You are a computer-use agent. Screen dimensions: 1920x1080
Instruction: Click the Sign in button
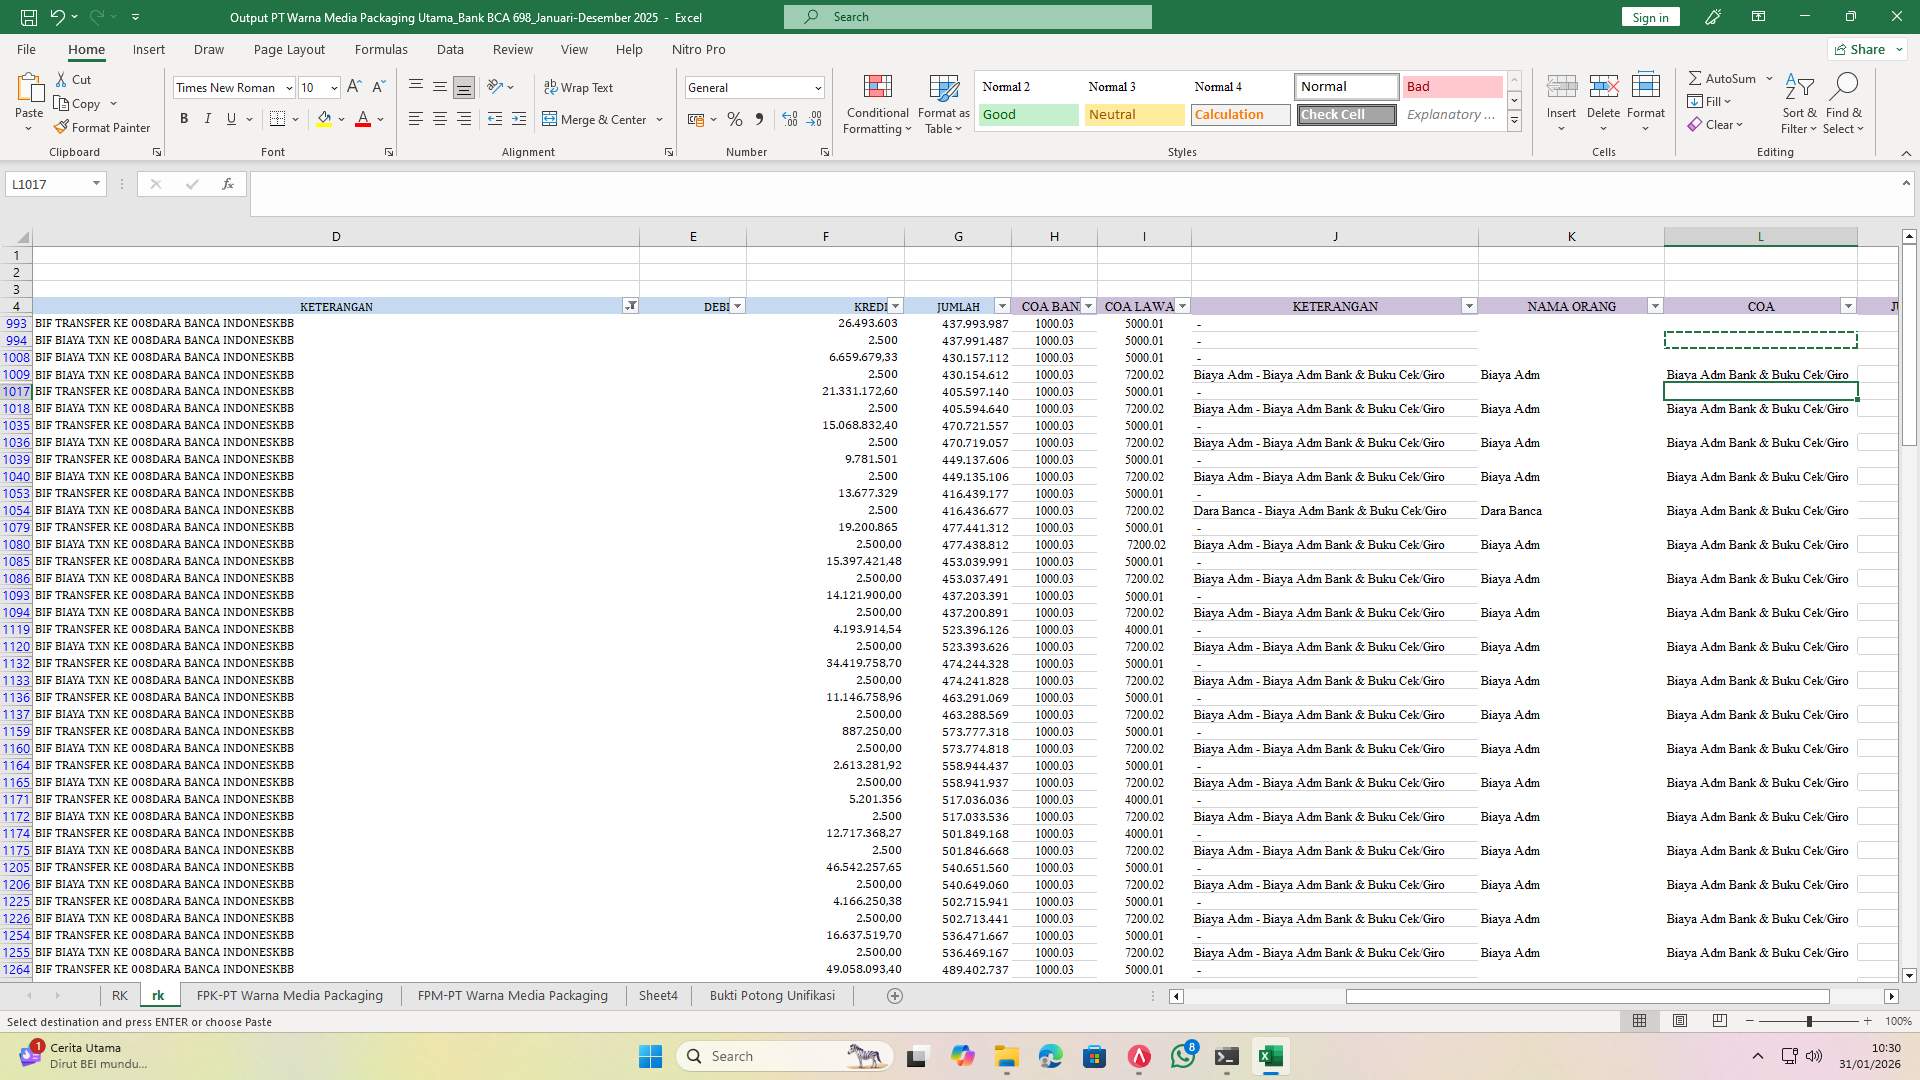(1649, 16)
